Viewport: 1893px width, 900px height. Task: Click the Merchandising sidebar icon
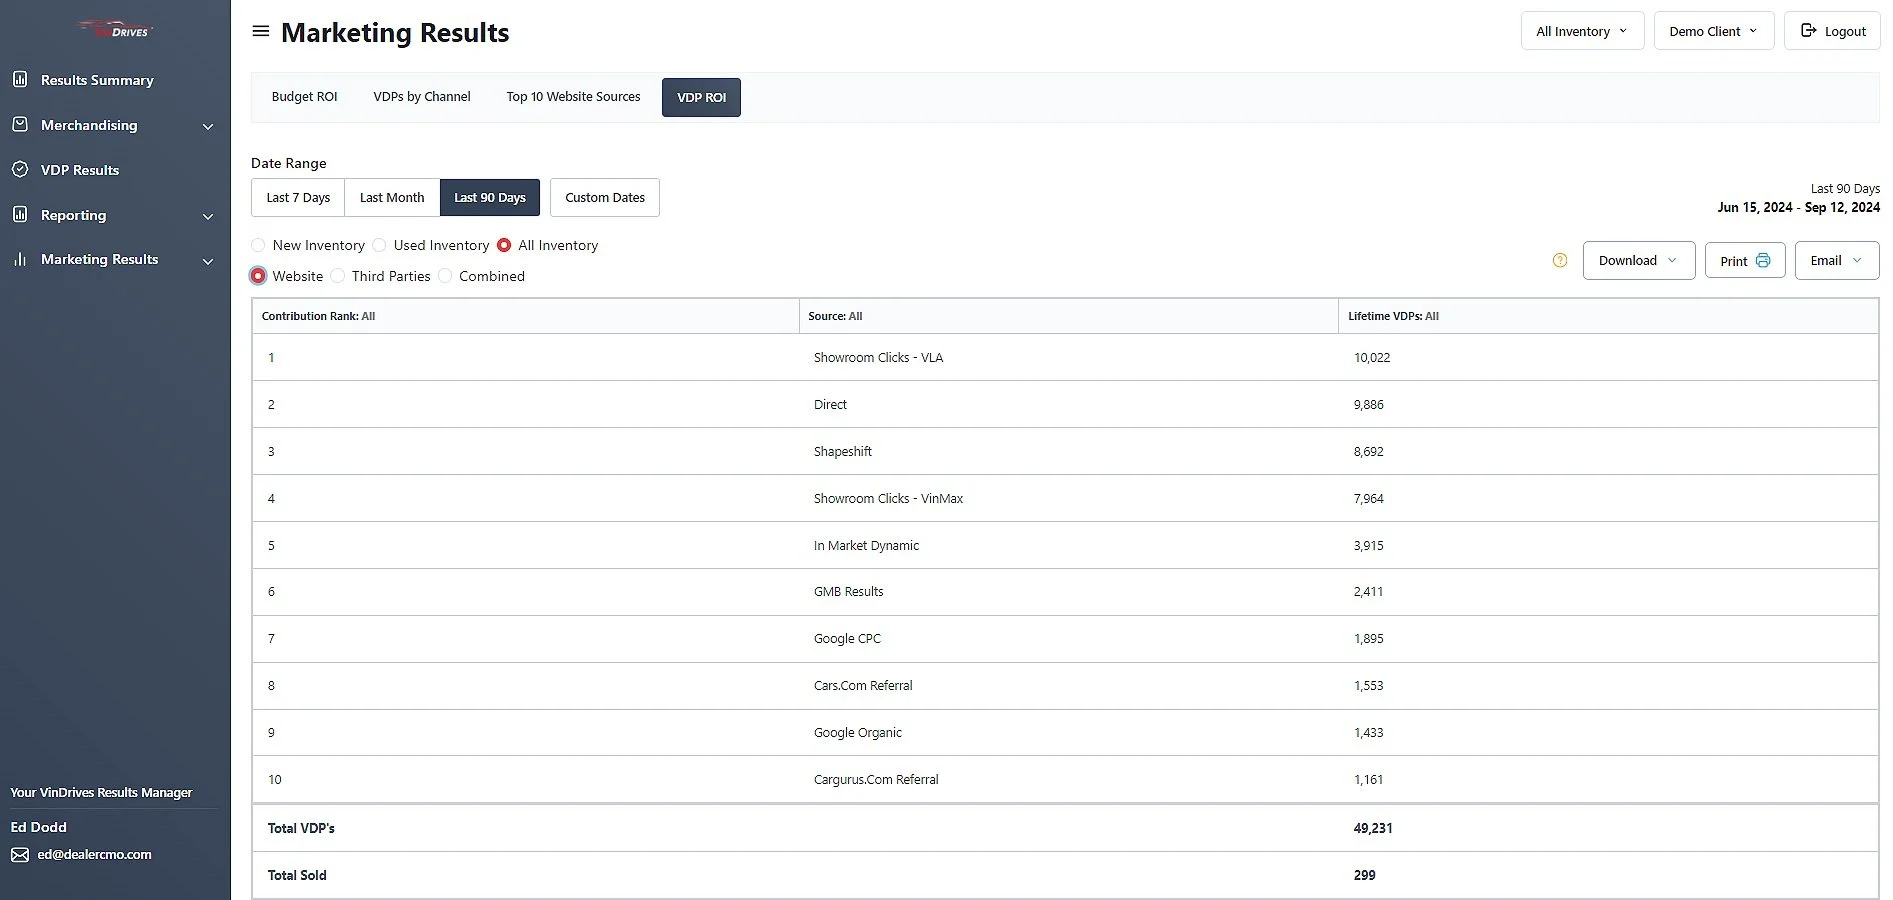coord(20,125)
